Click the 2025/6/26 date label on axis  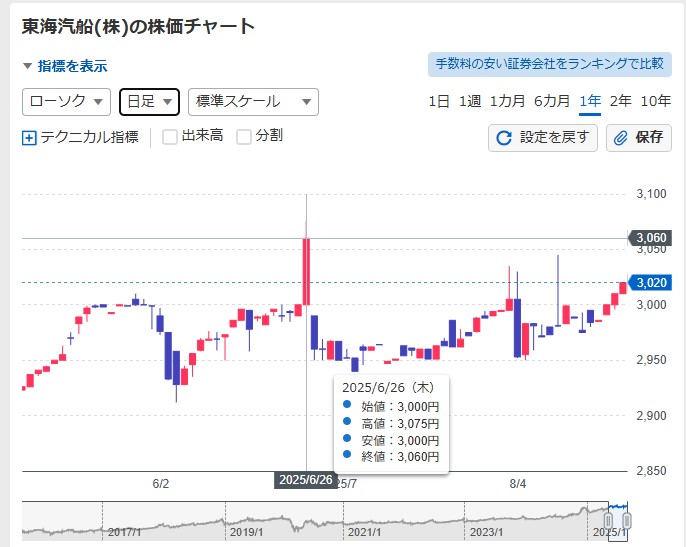click(306, 480)
